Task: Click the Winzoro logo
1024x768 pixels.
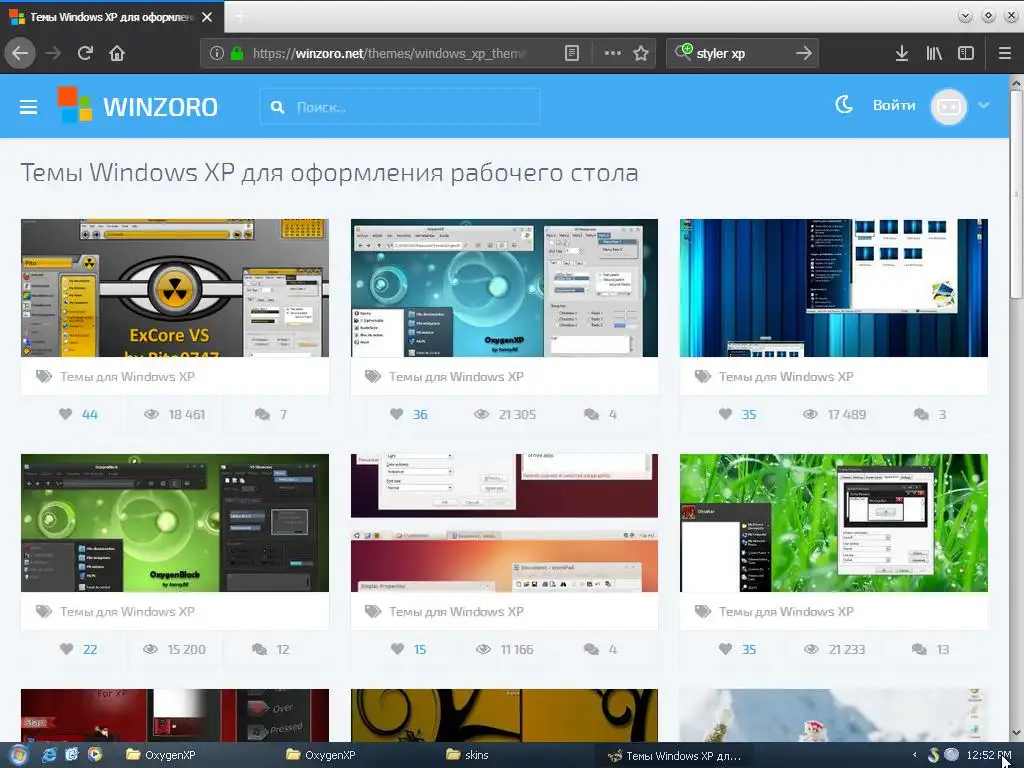Action: pos(138,106)
